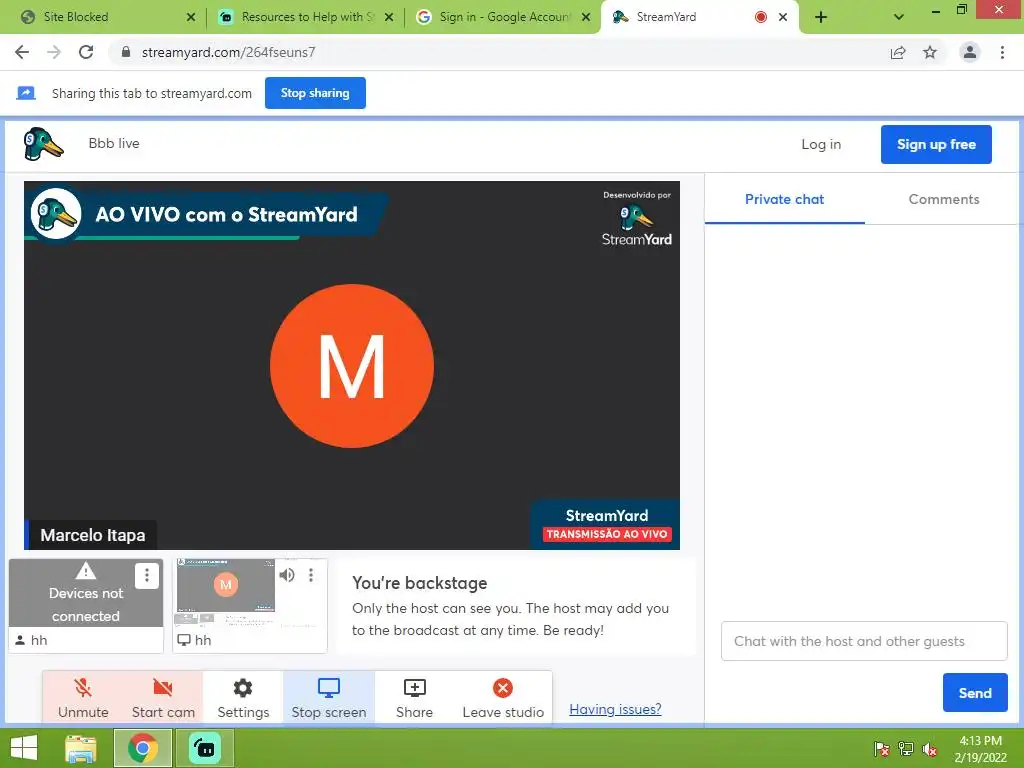1024x768 pixels.
Task: Click the Marcelo Itapa name label
Action: pos(93,535)
